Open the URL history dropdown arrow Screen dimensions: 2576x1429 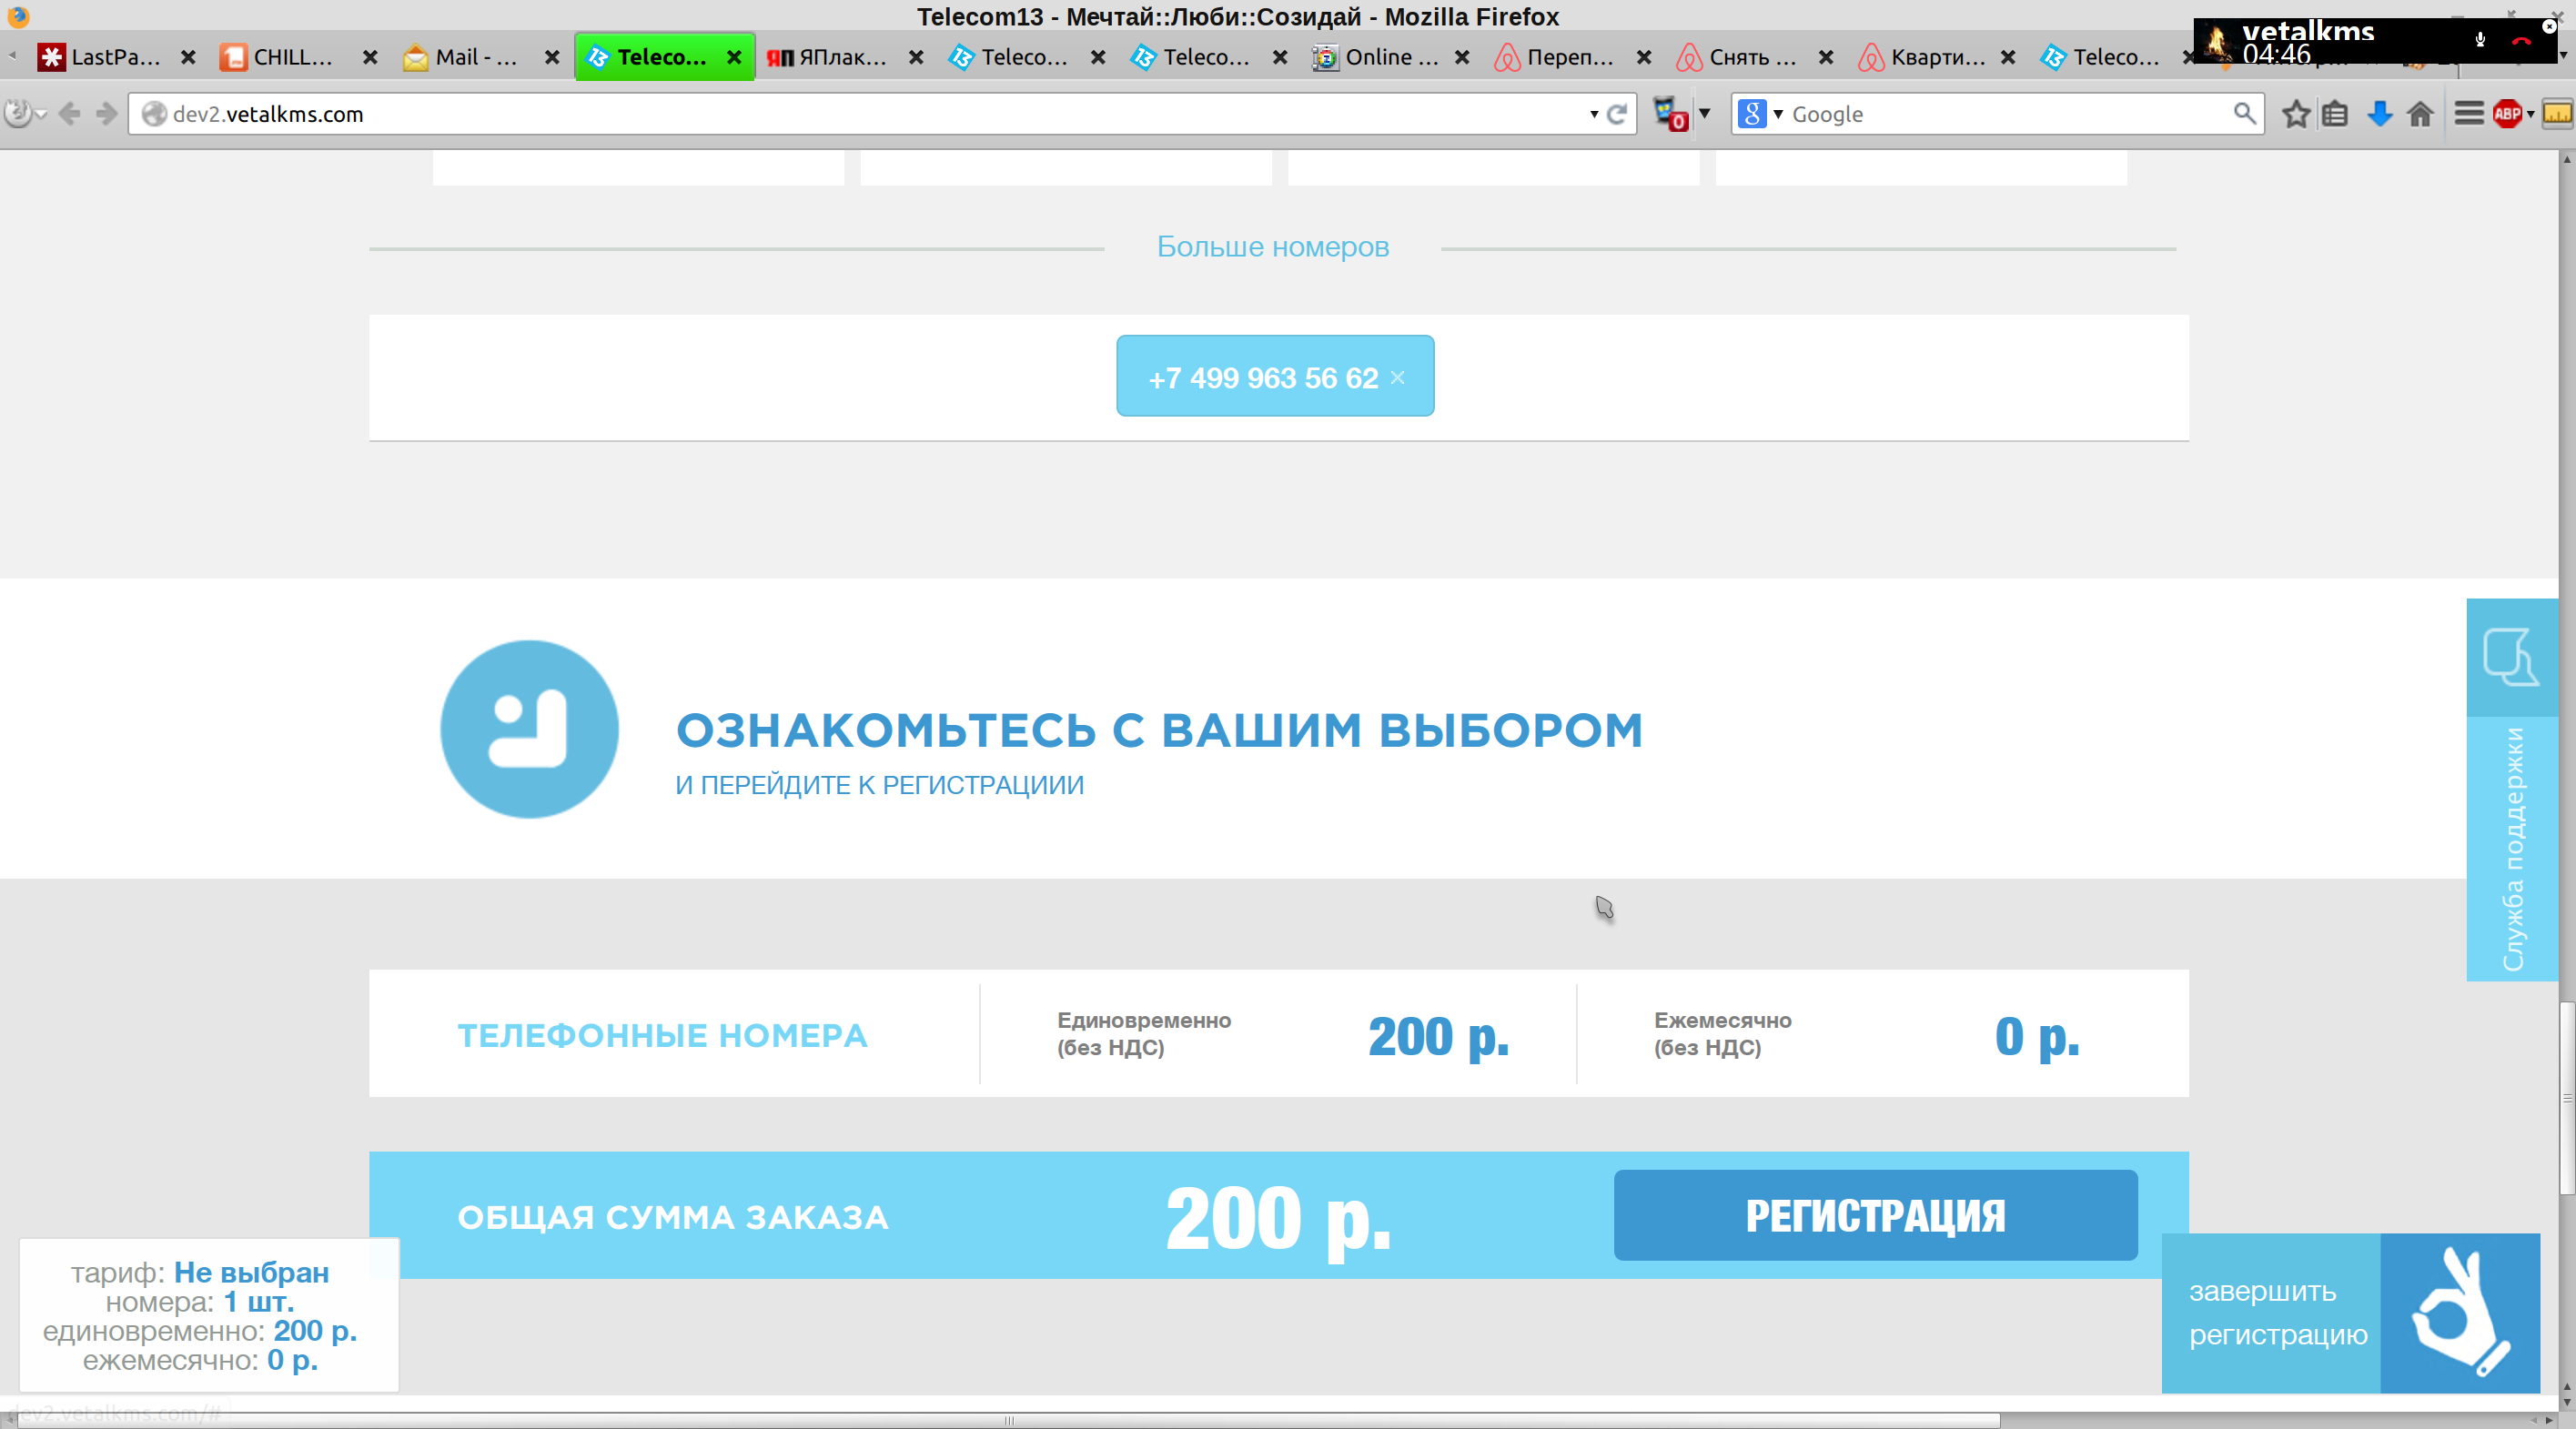pos(1594,114)
